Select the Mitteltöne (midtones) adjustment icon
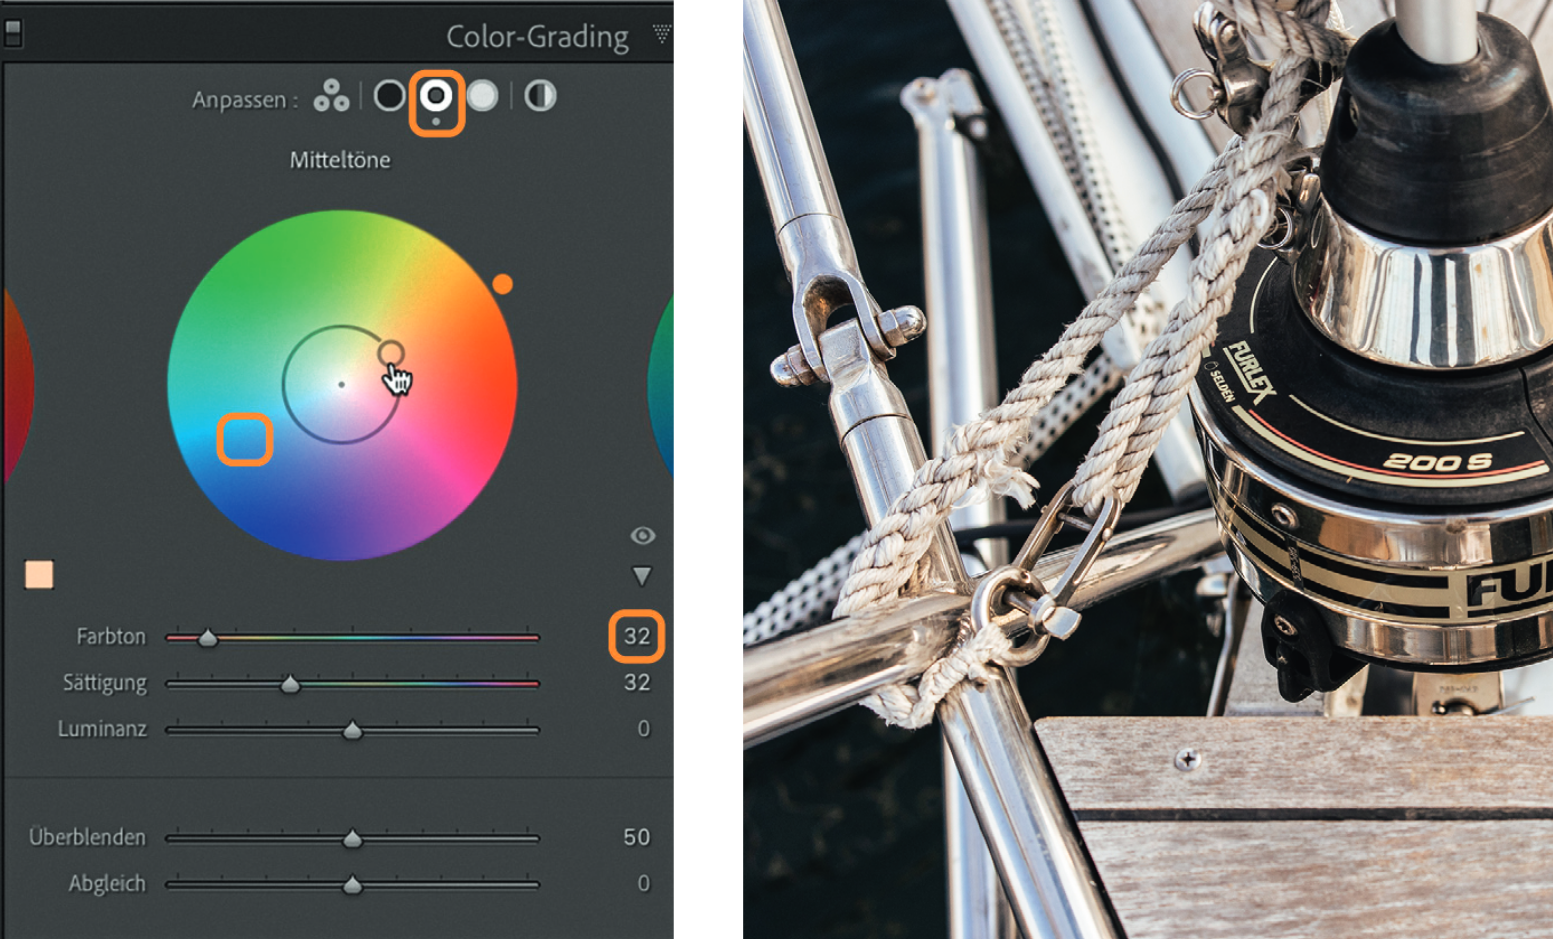 point(436,96)
